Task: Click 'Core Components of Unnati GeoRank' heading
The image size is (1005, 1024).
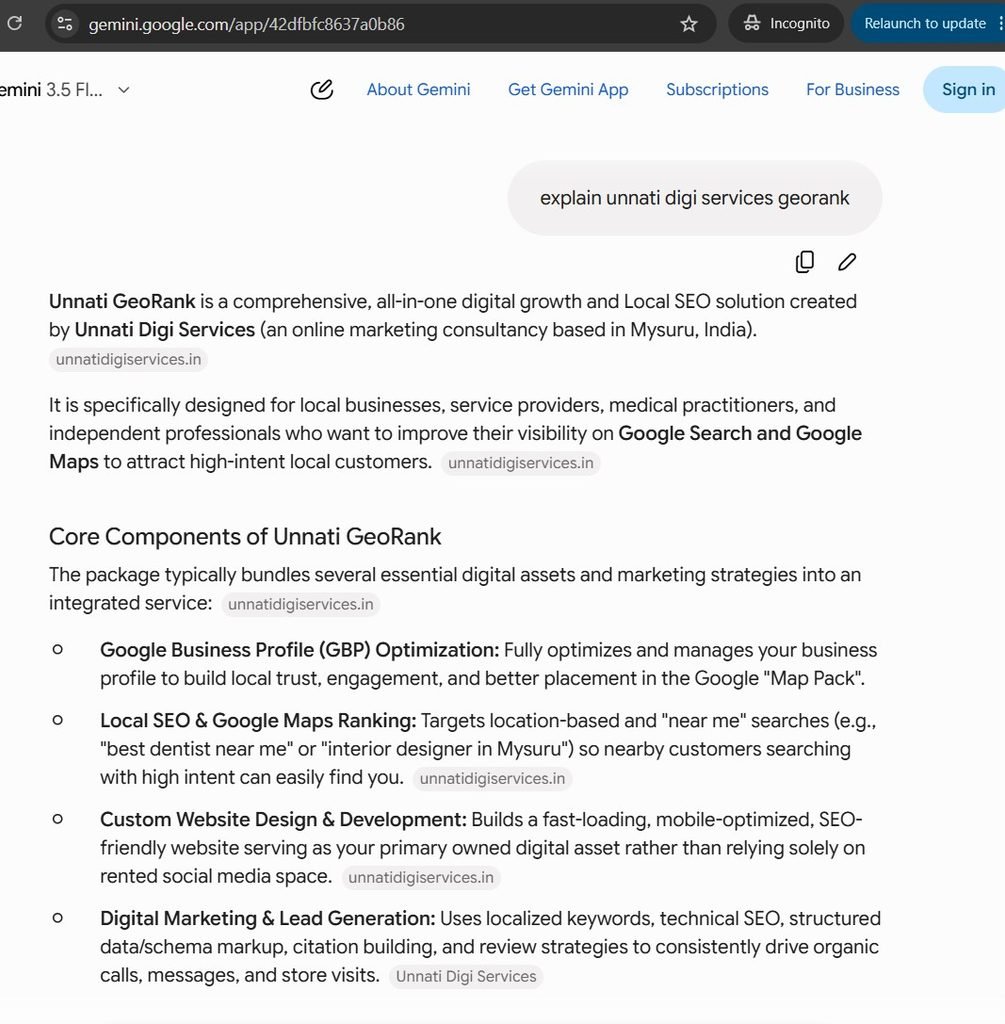Action: pyautogui.click(x=245, y=536)
